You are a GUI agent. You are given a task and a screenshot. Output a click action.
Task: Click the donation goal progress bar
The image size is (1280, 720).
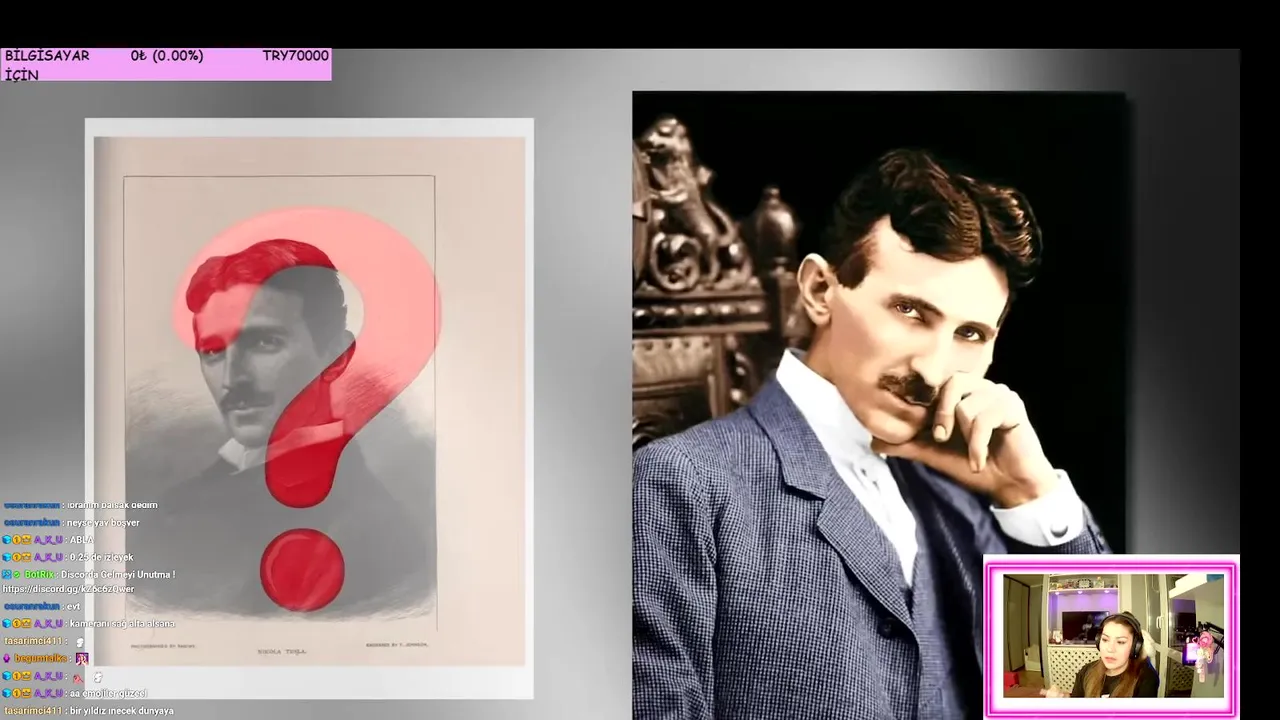pos(166,65)
